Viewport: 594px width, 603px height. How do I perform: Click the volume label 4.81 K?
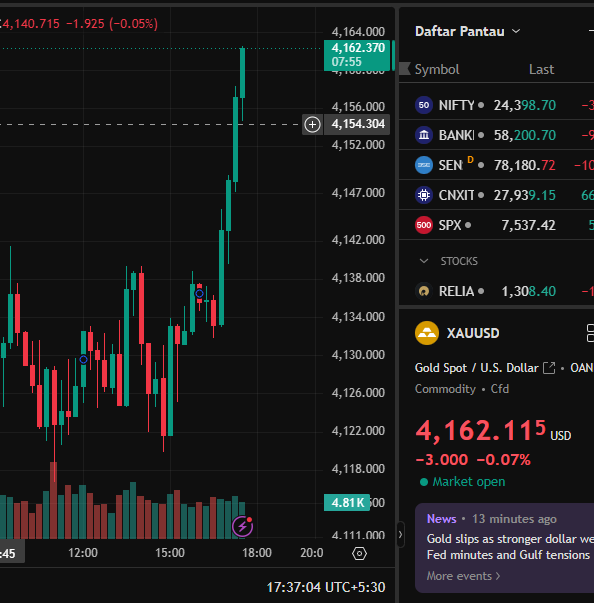coord(347,502)
